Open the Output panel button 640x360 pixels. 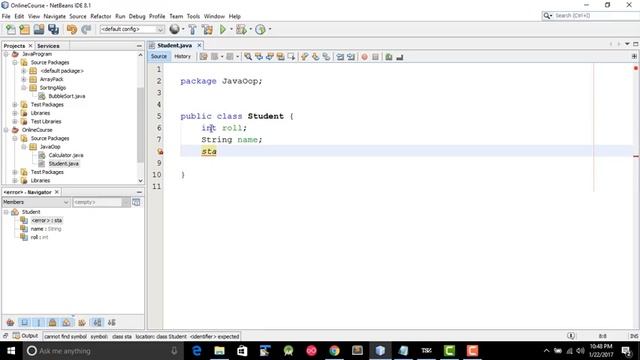(25, 336)
